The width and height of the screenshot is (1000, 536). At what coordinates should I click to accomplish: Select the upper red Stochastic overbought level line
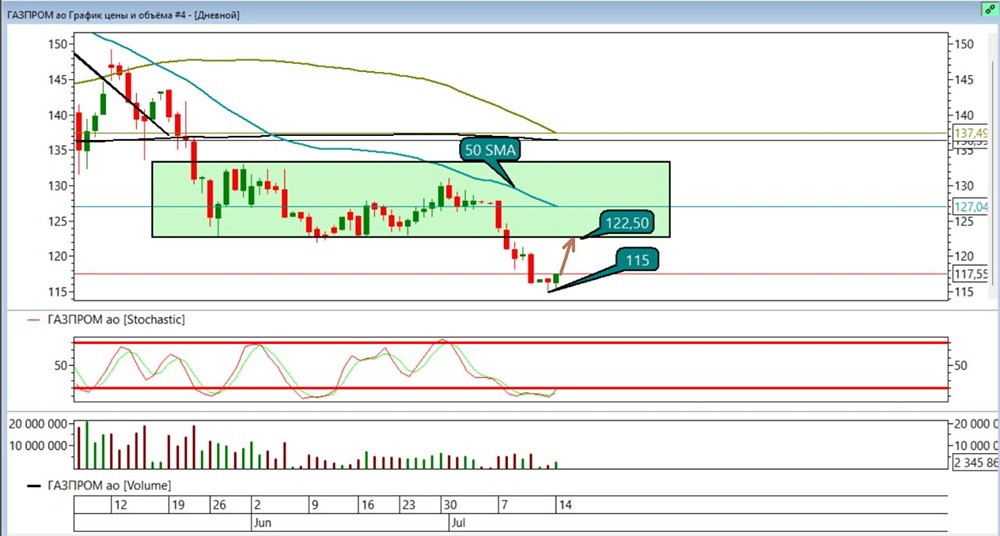tap(510, 343)
